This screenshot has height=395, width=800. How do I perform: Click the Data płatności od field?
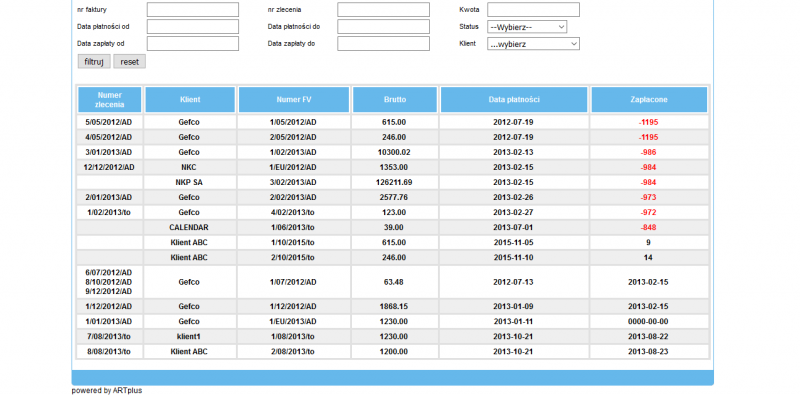click(193, 27)
